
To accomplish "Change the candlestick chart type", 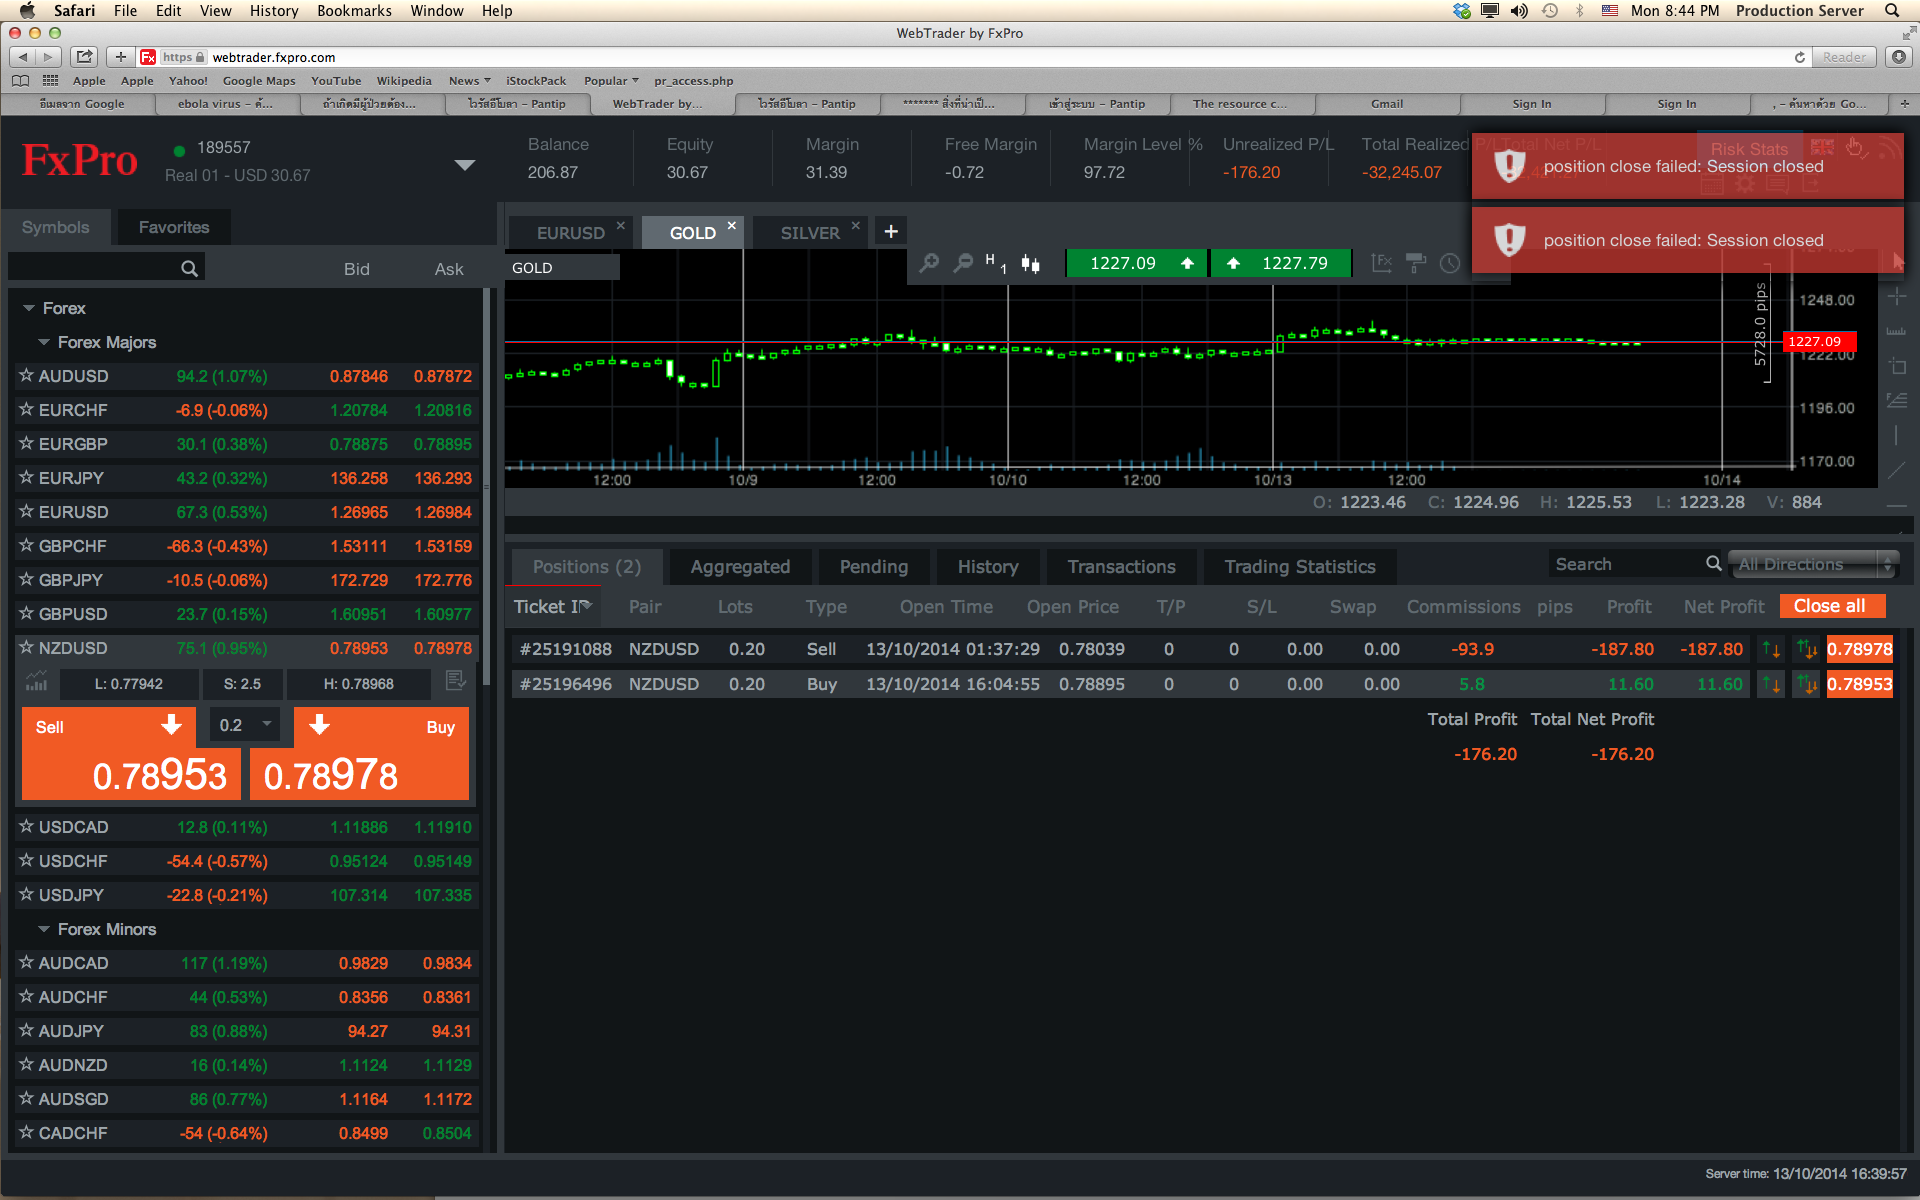I will [1030, 264].
